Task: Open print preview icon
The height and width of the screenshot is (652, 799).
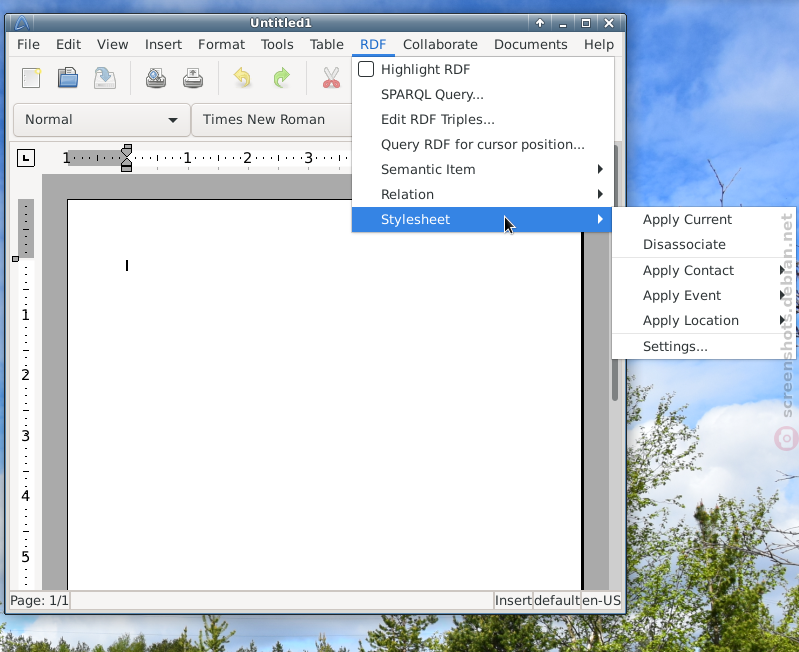Action: pos(156,78)
